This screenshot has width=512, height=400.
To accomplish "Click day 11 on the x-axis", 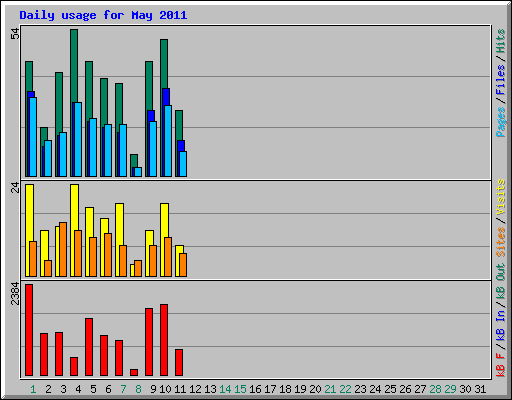I will (x=180, y=389).
